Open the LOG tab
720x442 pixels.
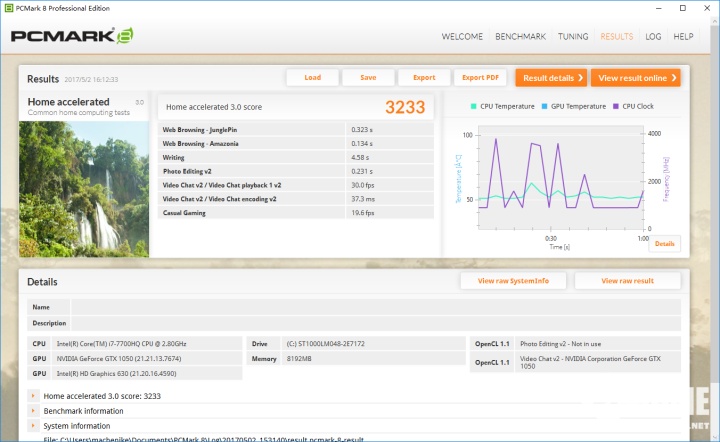coord(653,37)
